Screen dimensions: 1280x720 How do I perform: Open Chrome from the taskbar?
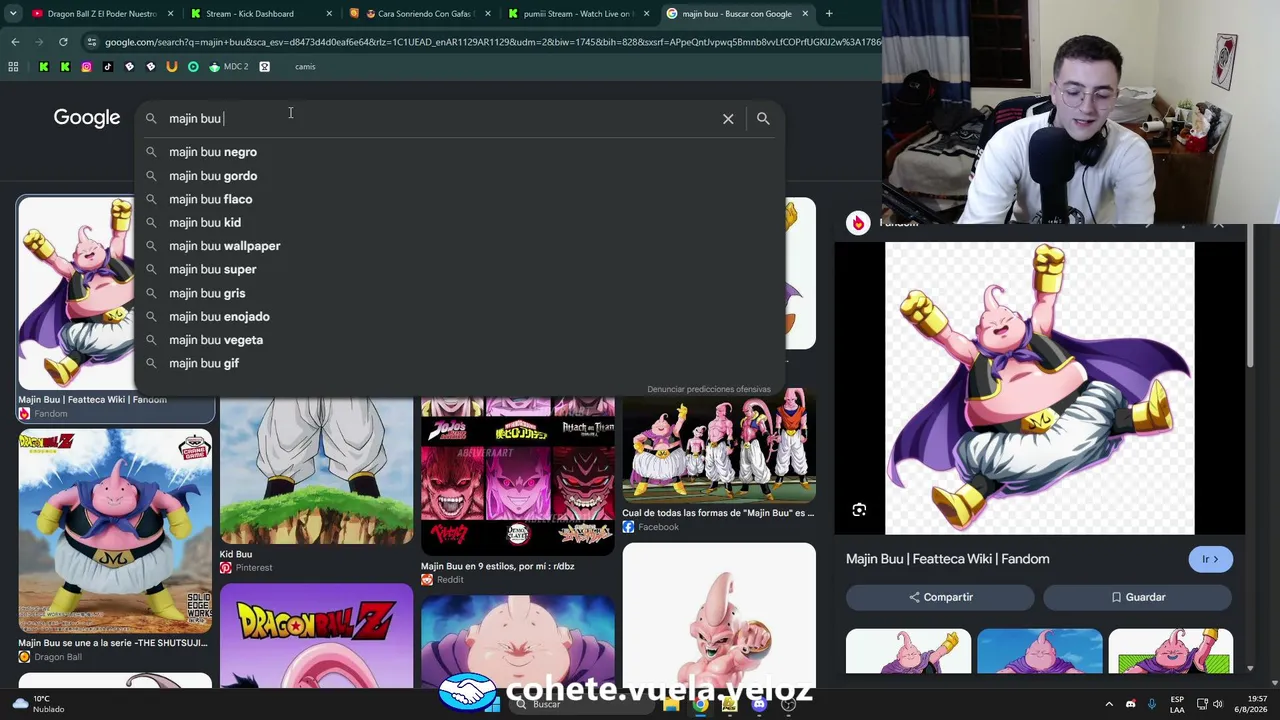coord(700,704)
